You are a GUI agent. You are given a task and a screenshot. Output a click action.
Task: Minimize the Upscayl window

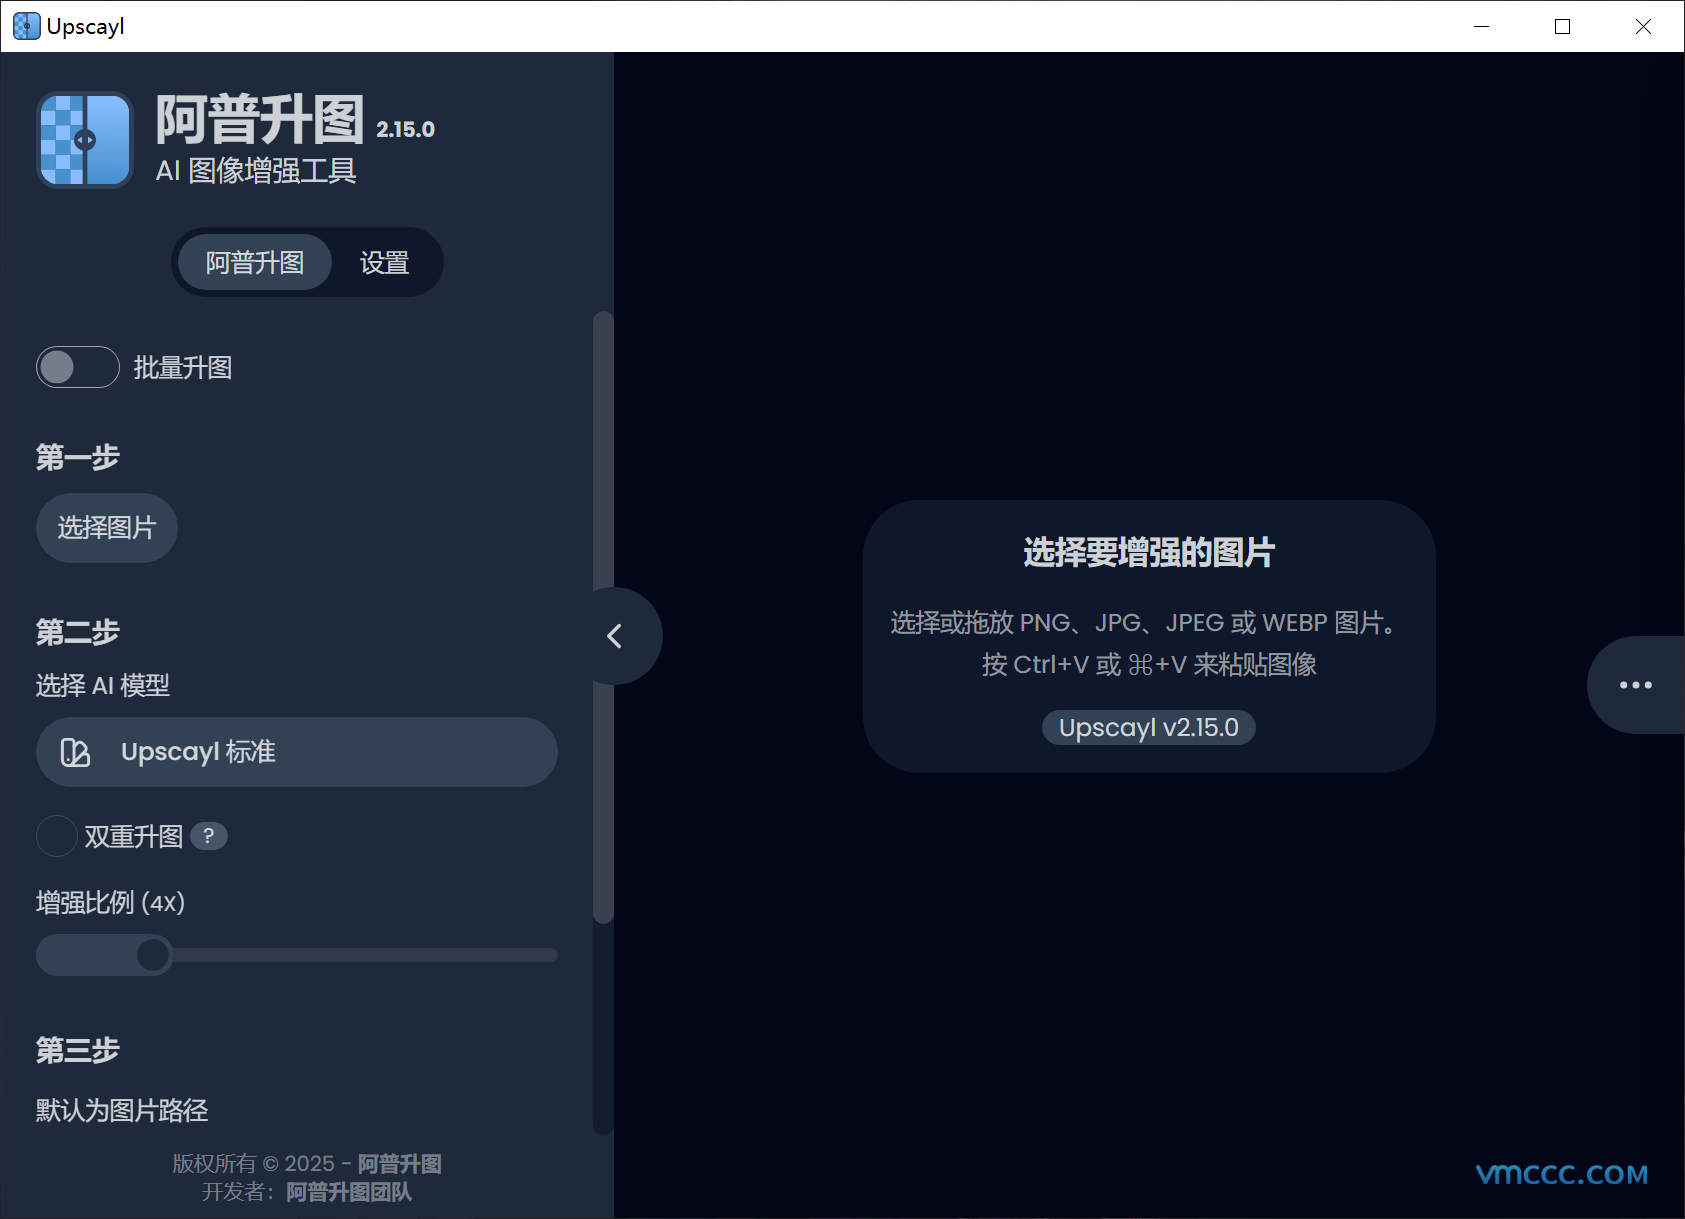[x=1482, y=26]
